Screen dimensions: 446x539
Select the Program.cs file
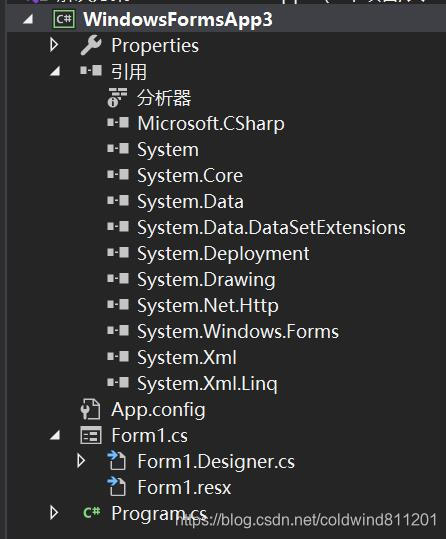click(x=159, y=513)
